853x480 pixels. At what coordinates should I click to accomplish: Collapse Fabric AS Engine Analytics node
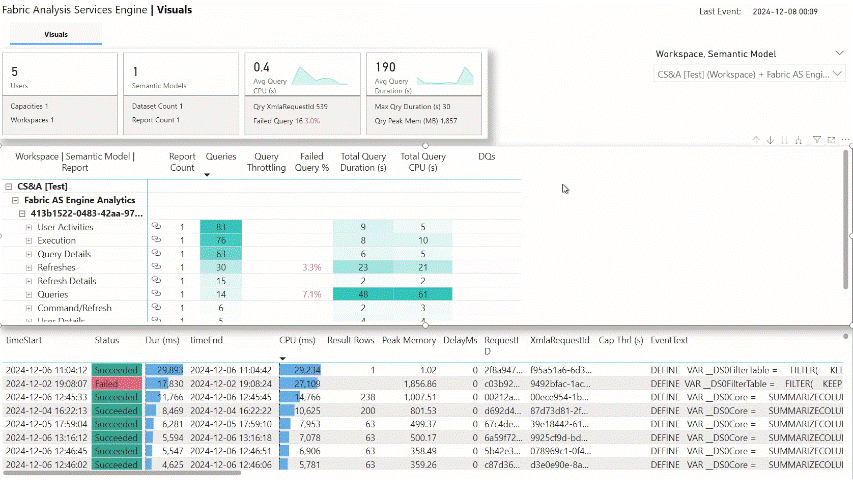coord(16,200)
